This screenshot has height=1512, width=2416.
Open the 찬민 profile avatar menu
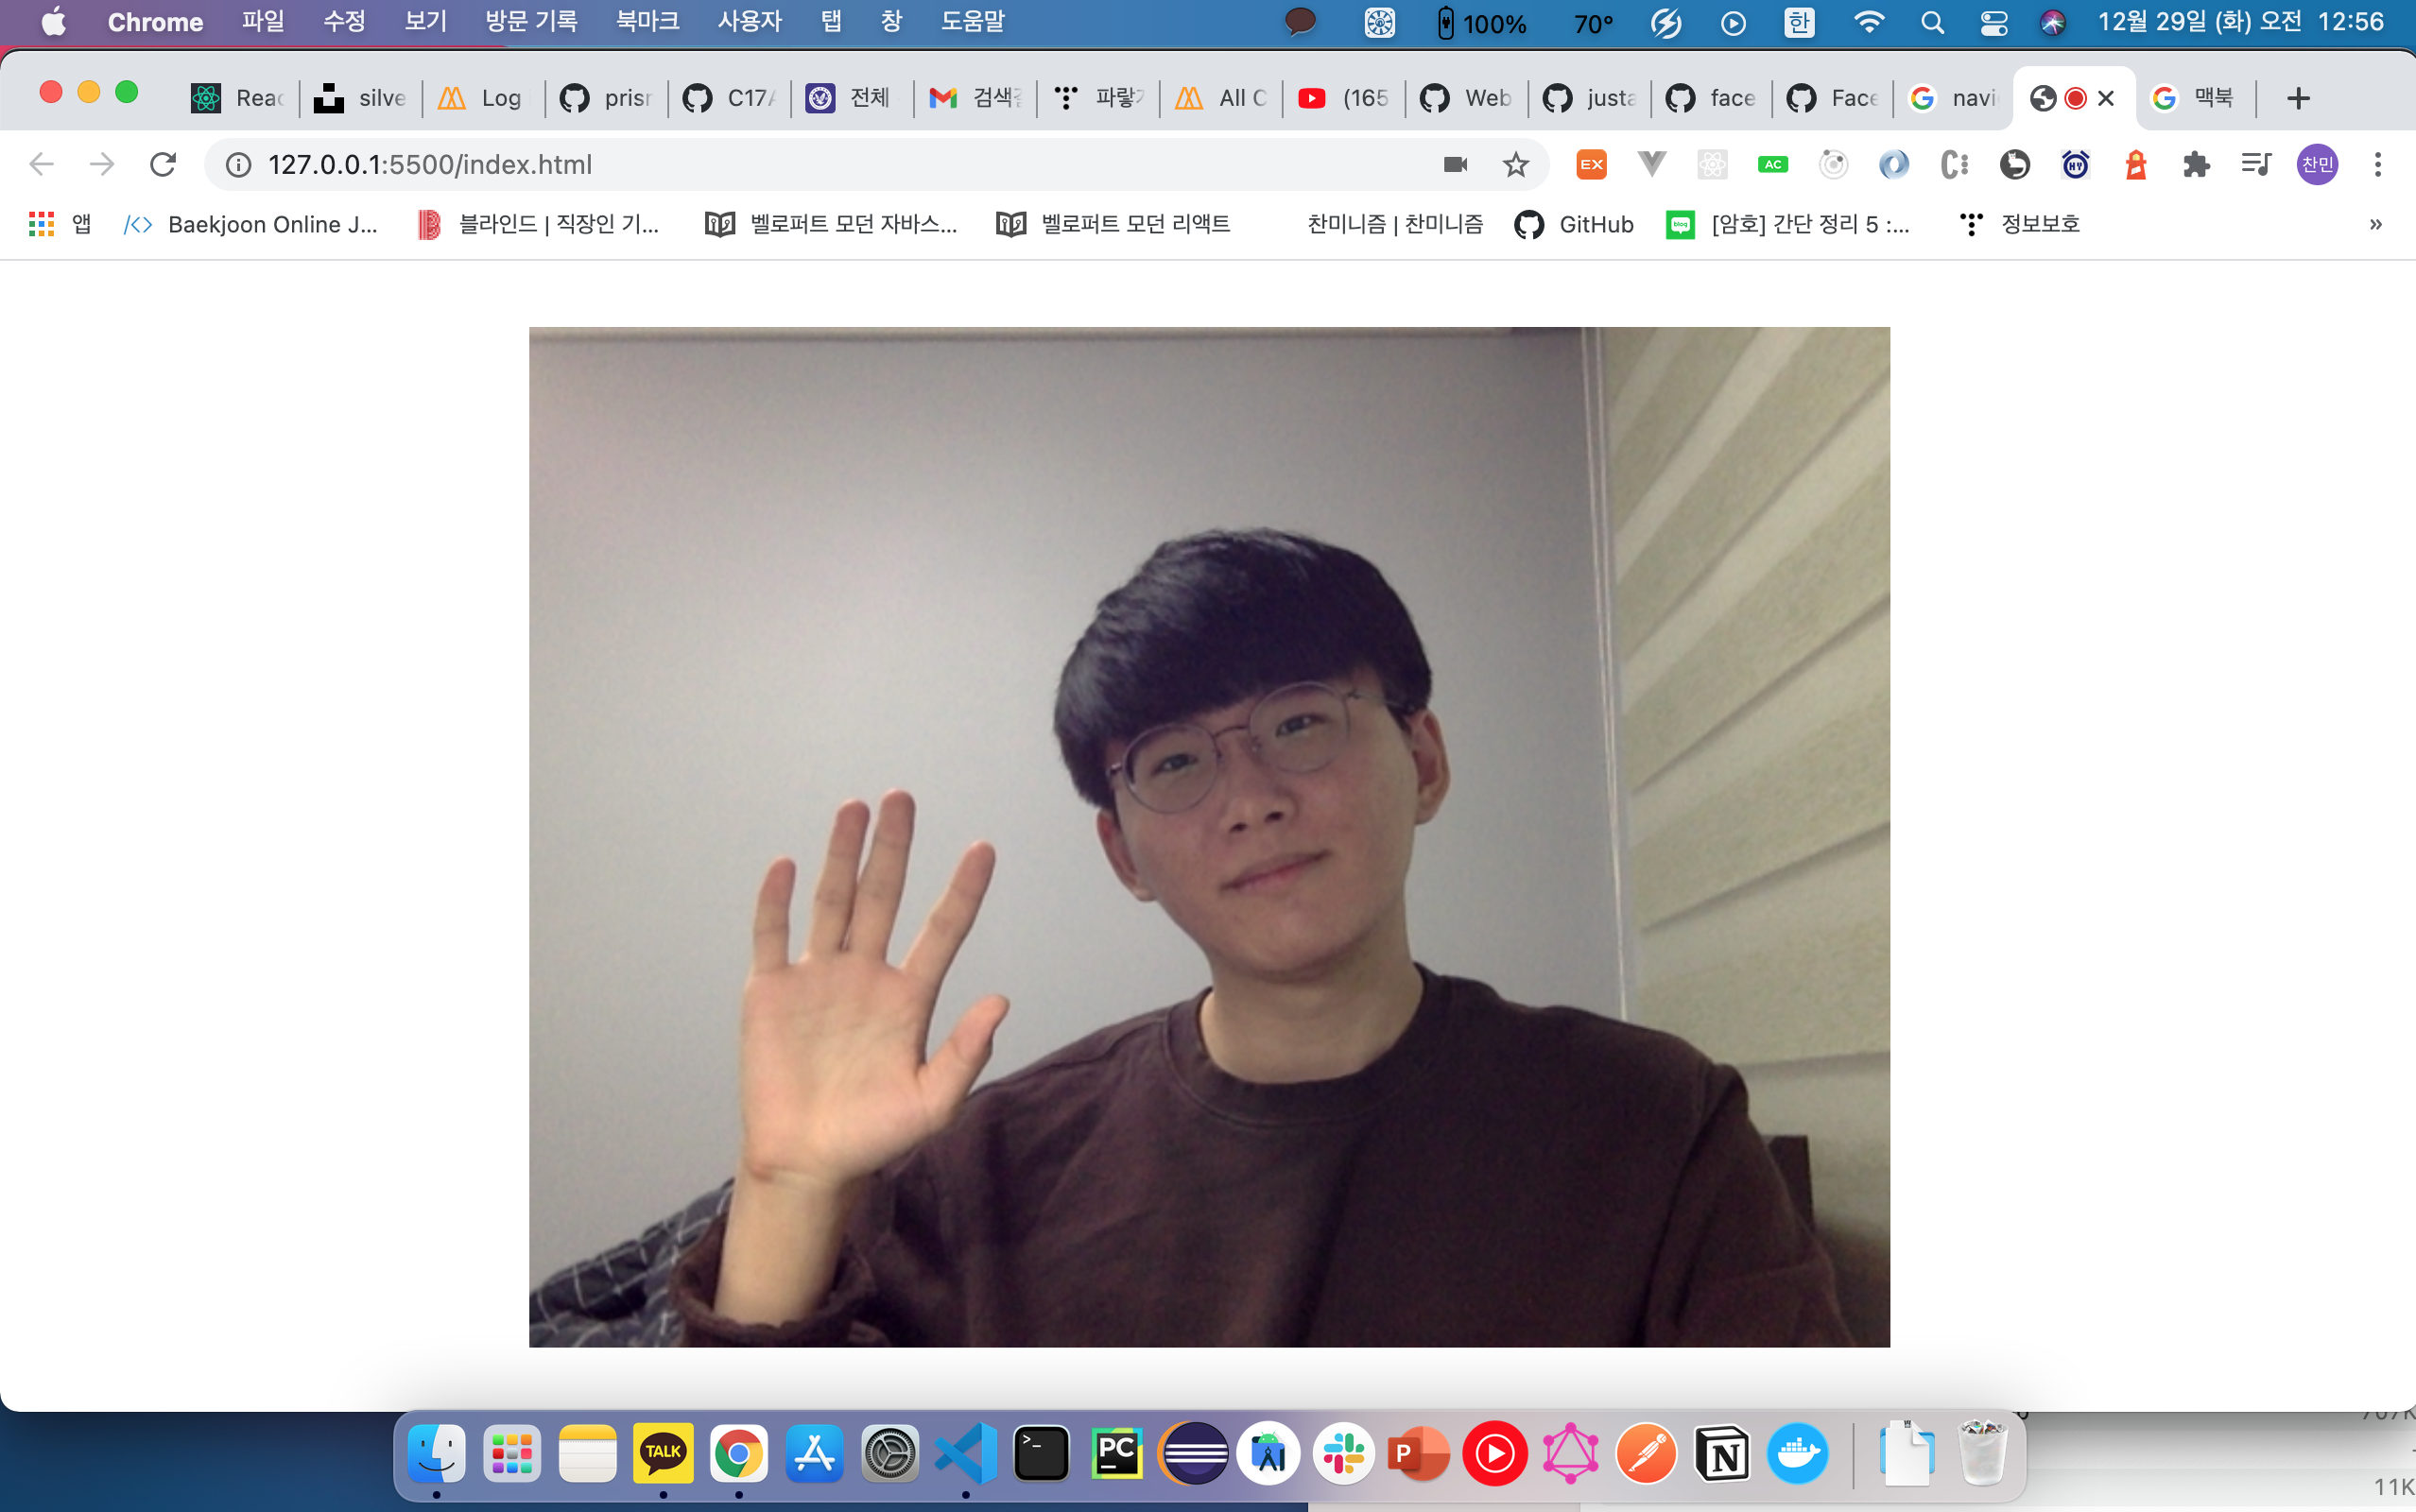click(2317, 164)
